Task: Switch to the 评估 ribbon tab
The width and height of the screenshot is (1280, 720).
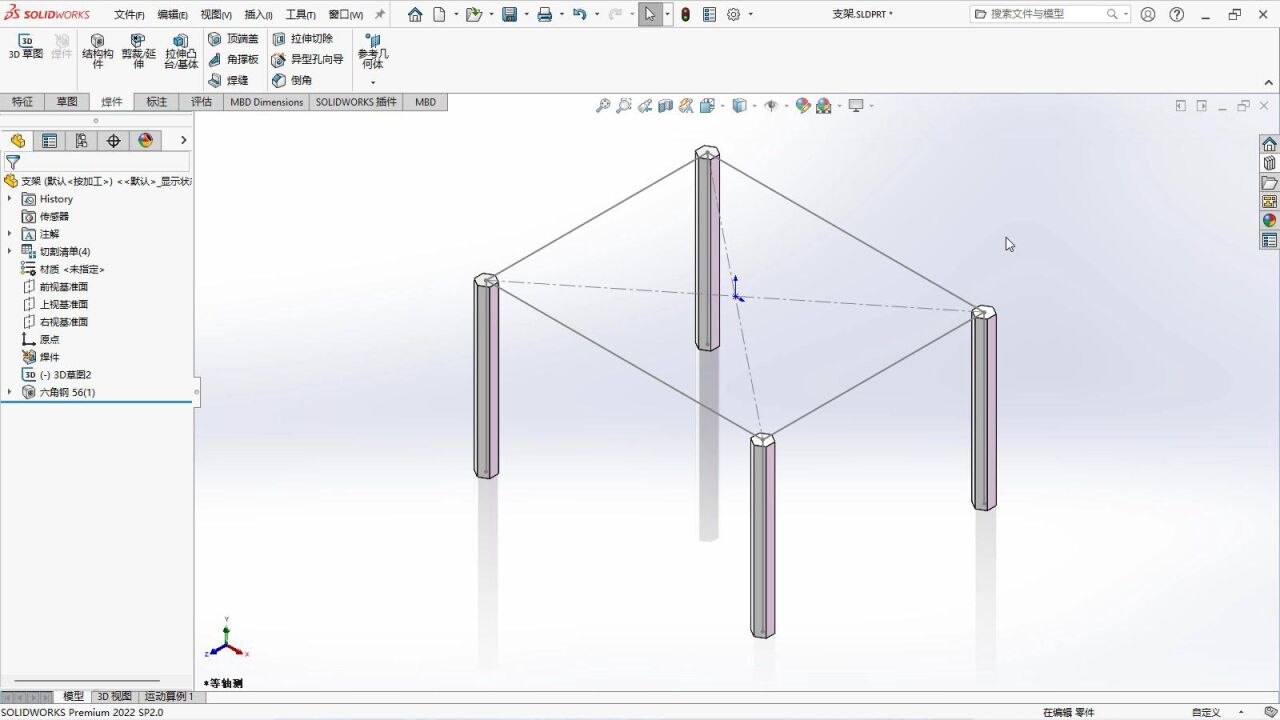Action: pyautogui.click(x=201, y=101)
